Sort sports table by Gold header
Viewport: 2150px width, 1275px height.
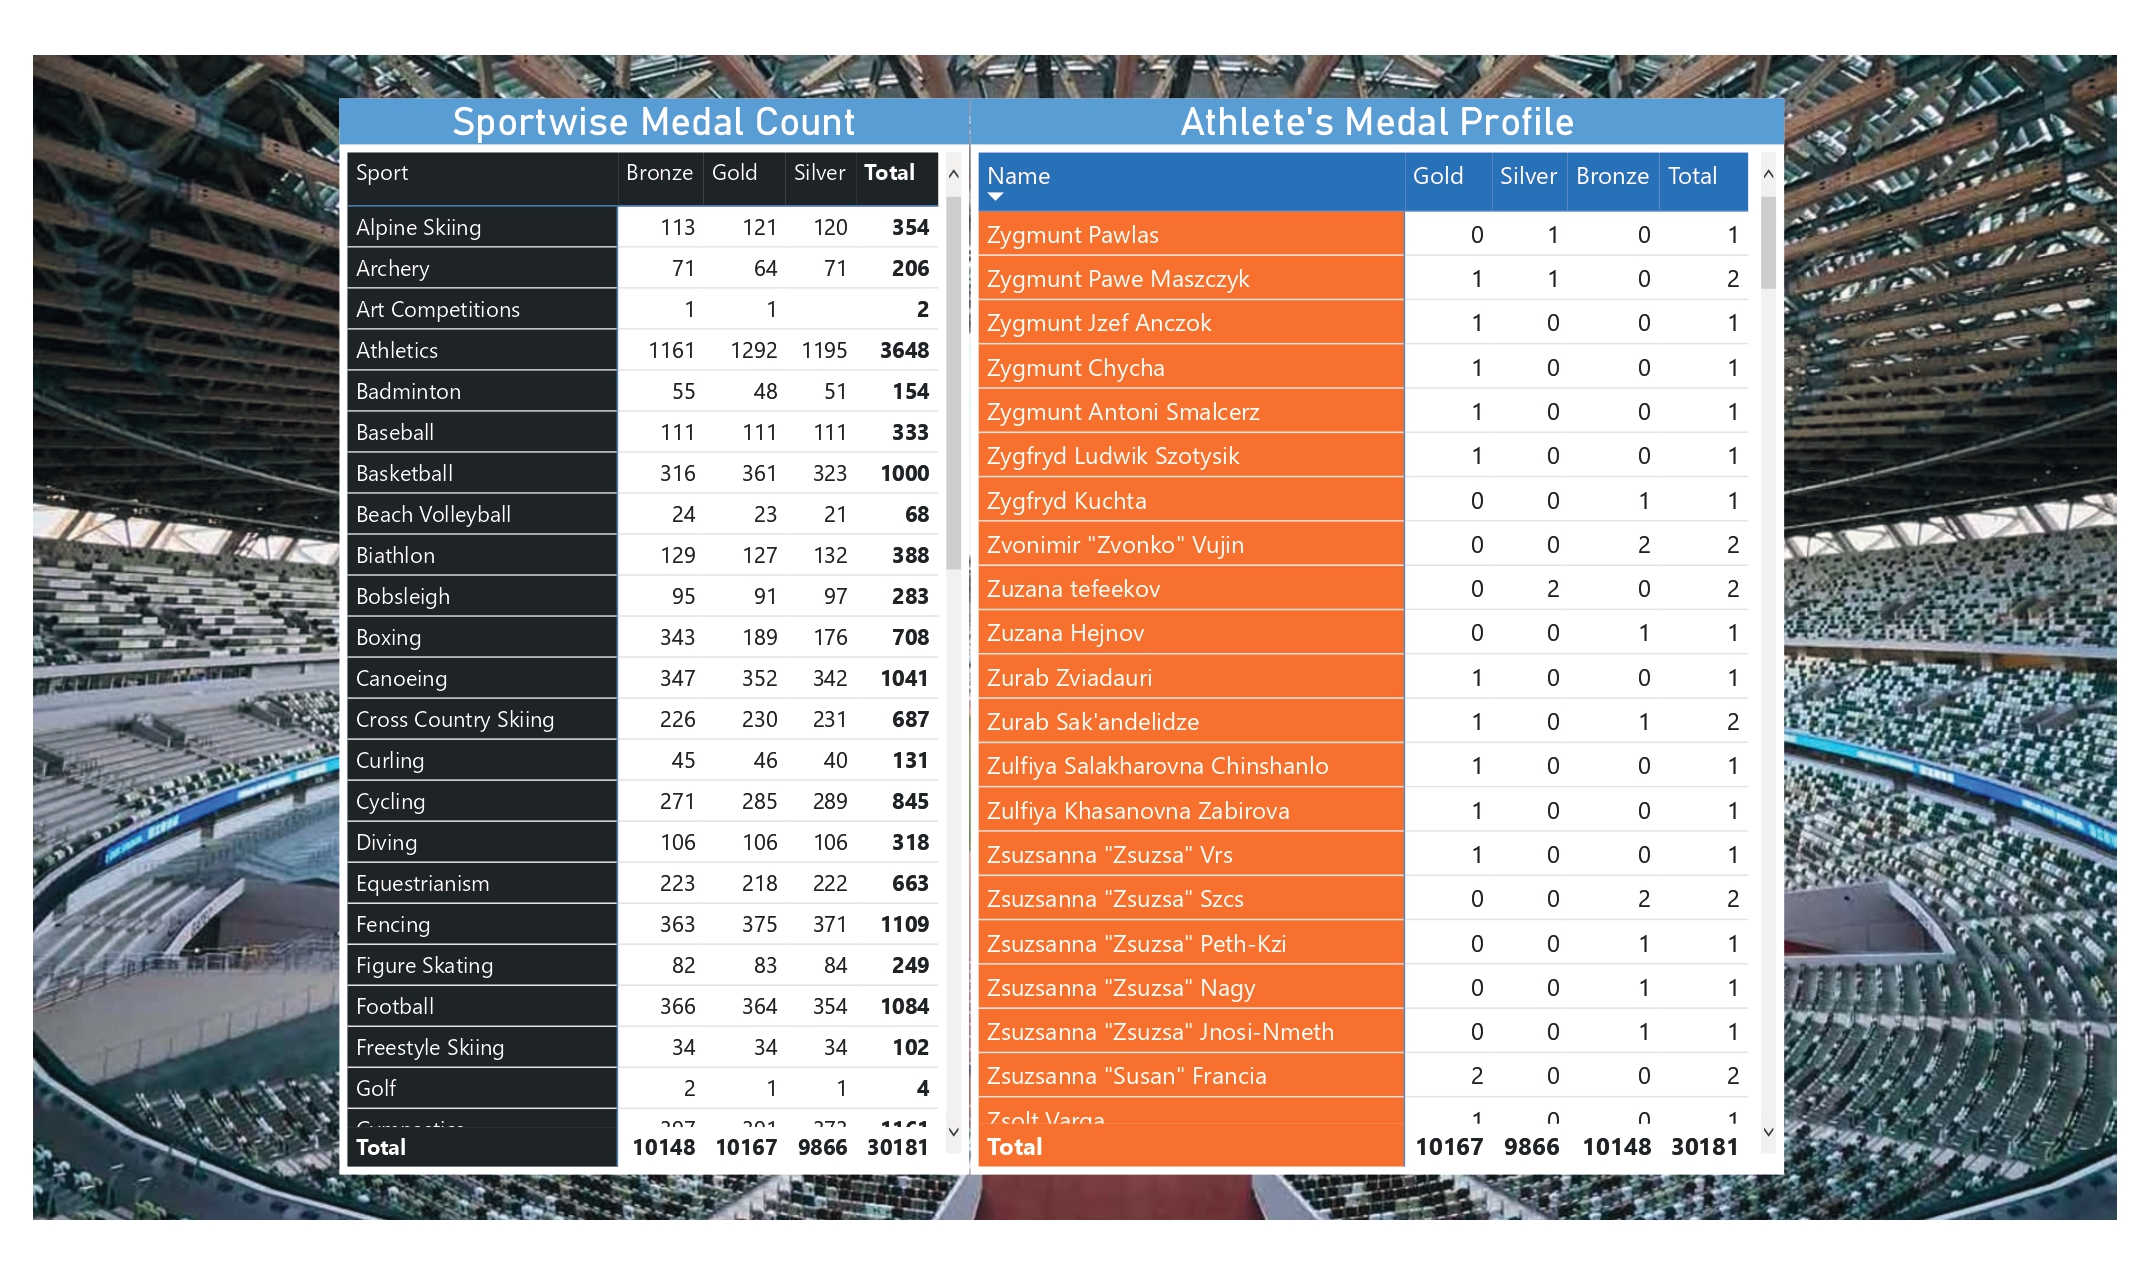point(734,173)
